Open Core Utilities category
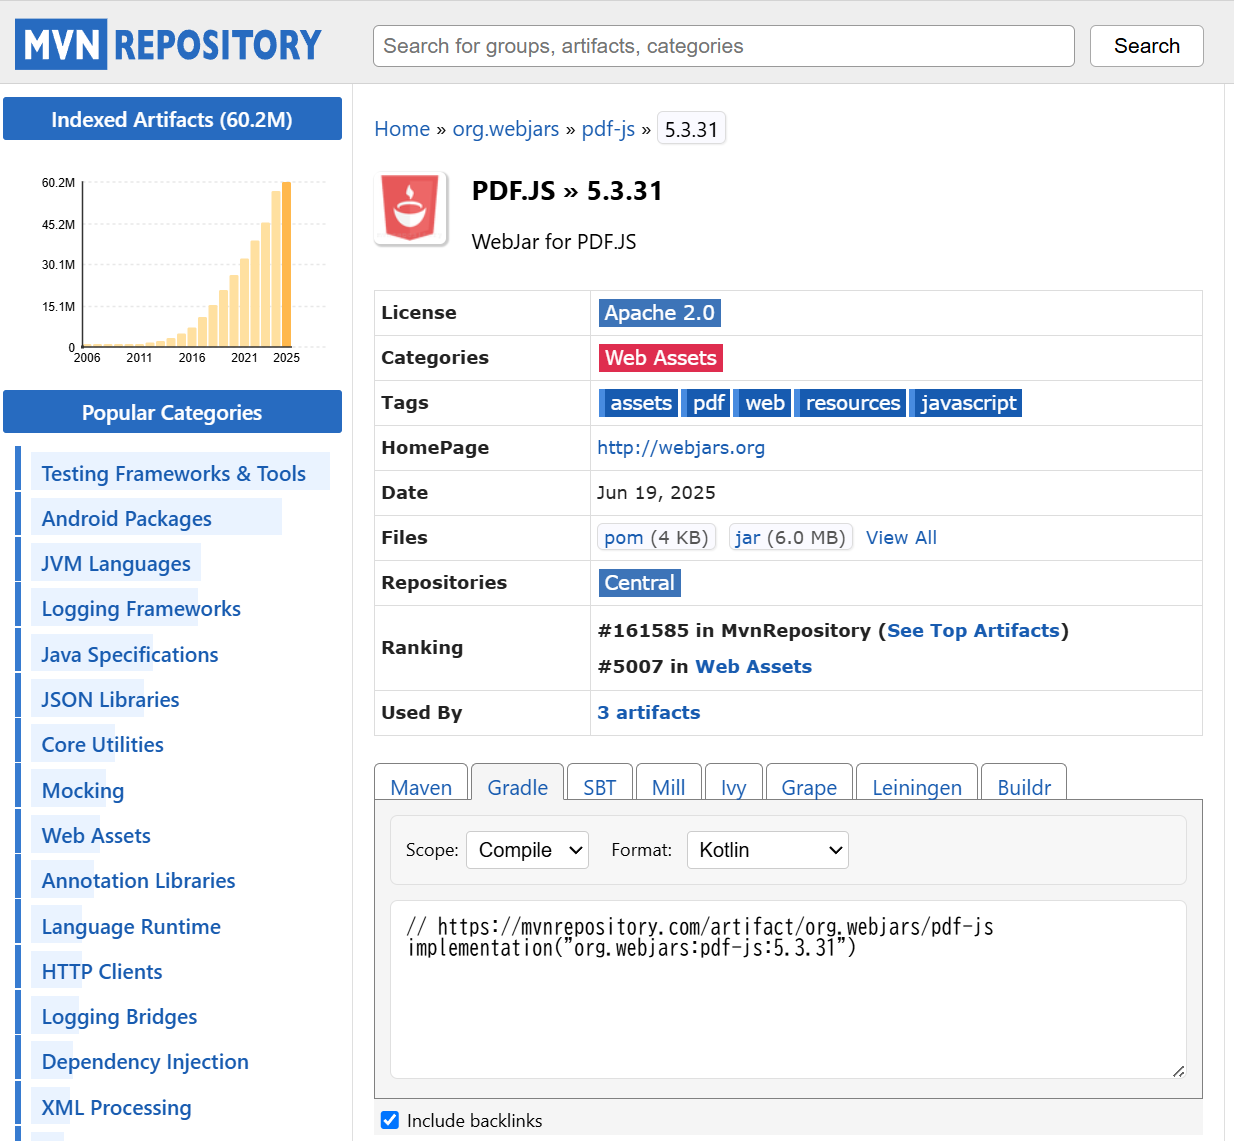The image size is (1234, 1141). coord(102,745)
